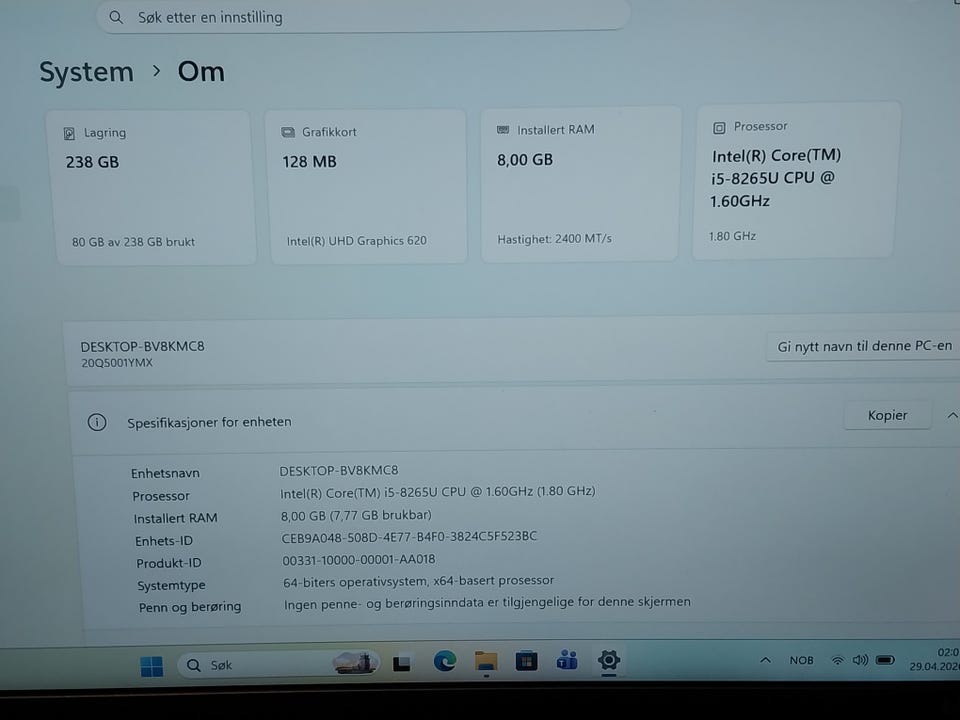
Task: Select the Prosessor value i5-8265U row
Action: pyautogui.click(x=437, y=492)
